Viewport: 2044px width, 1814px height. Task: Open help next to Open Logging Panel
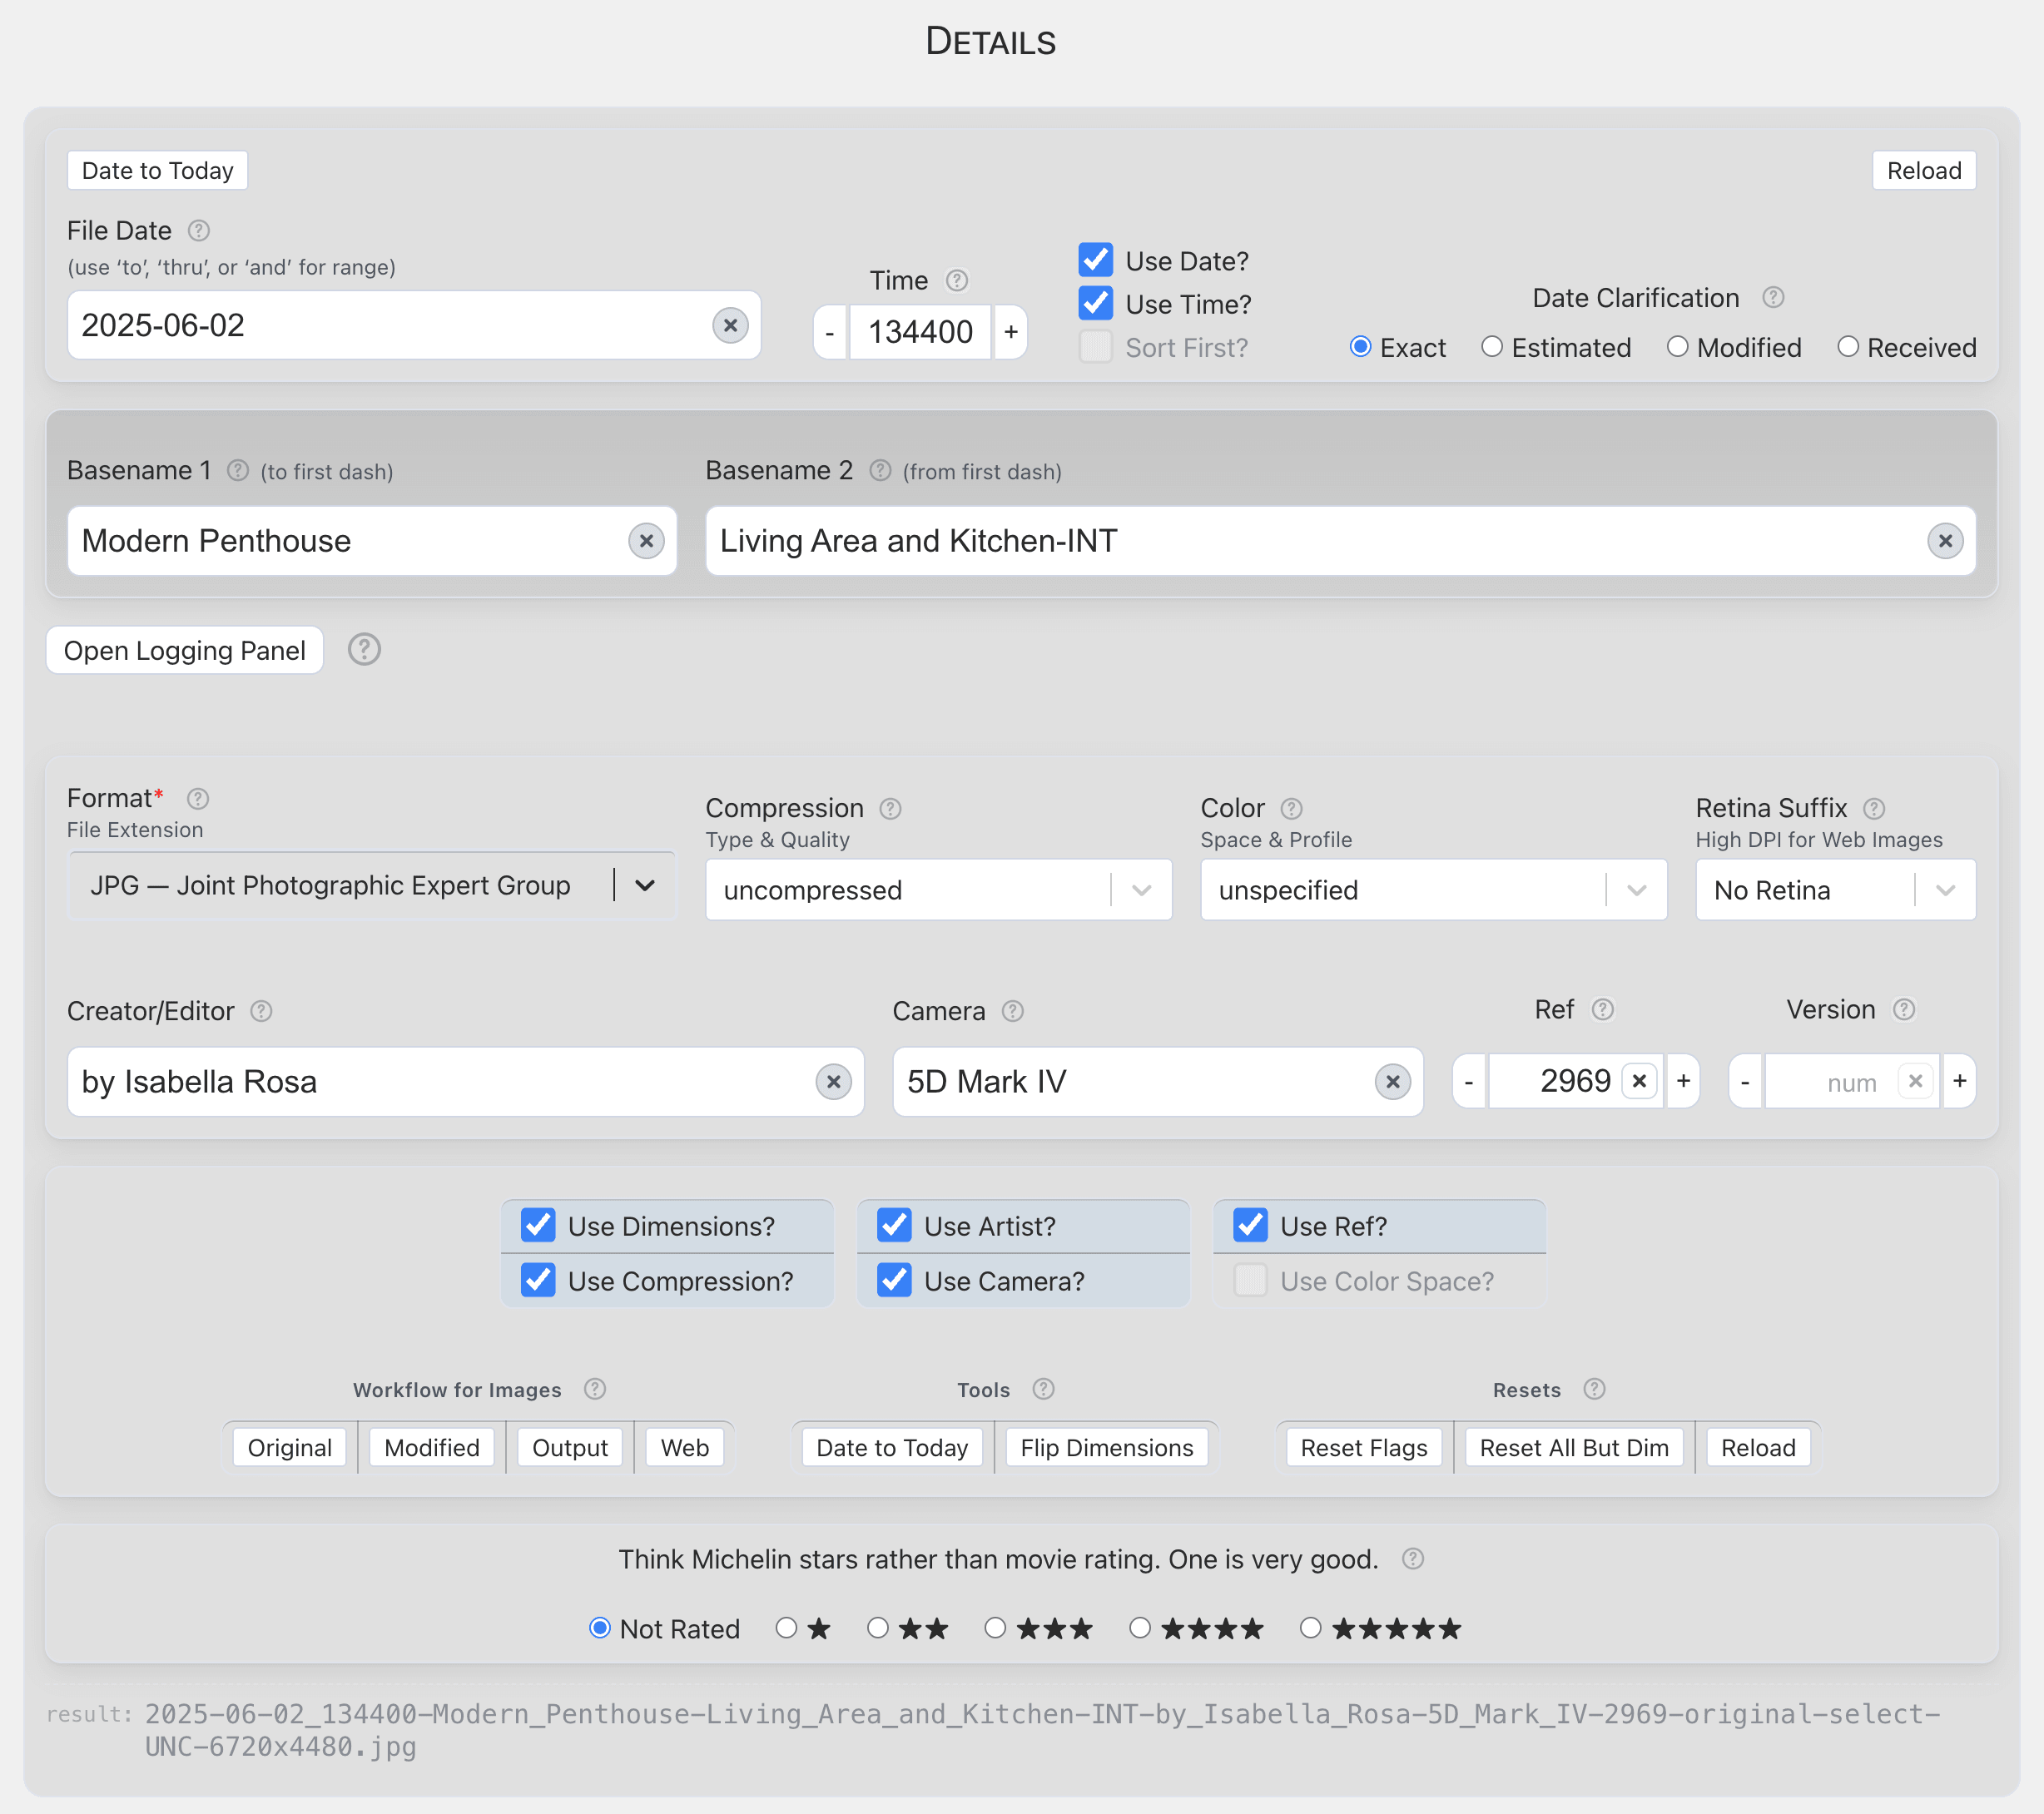[x=364, y=650]
